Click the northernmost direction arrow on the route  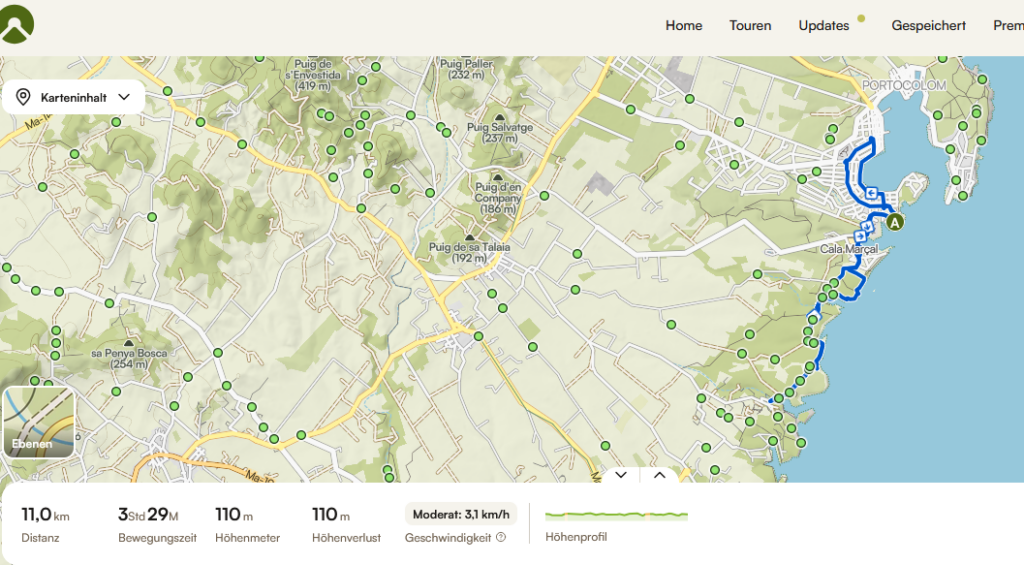[872, 193]
